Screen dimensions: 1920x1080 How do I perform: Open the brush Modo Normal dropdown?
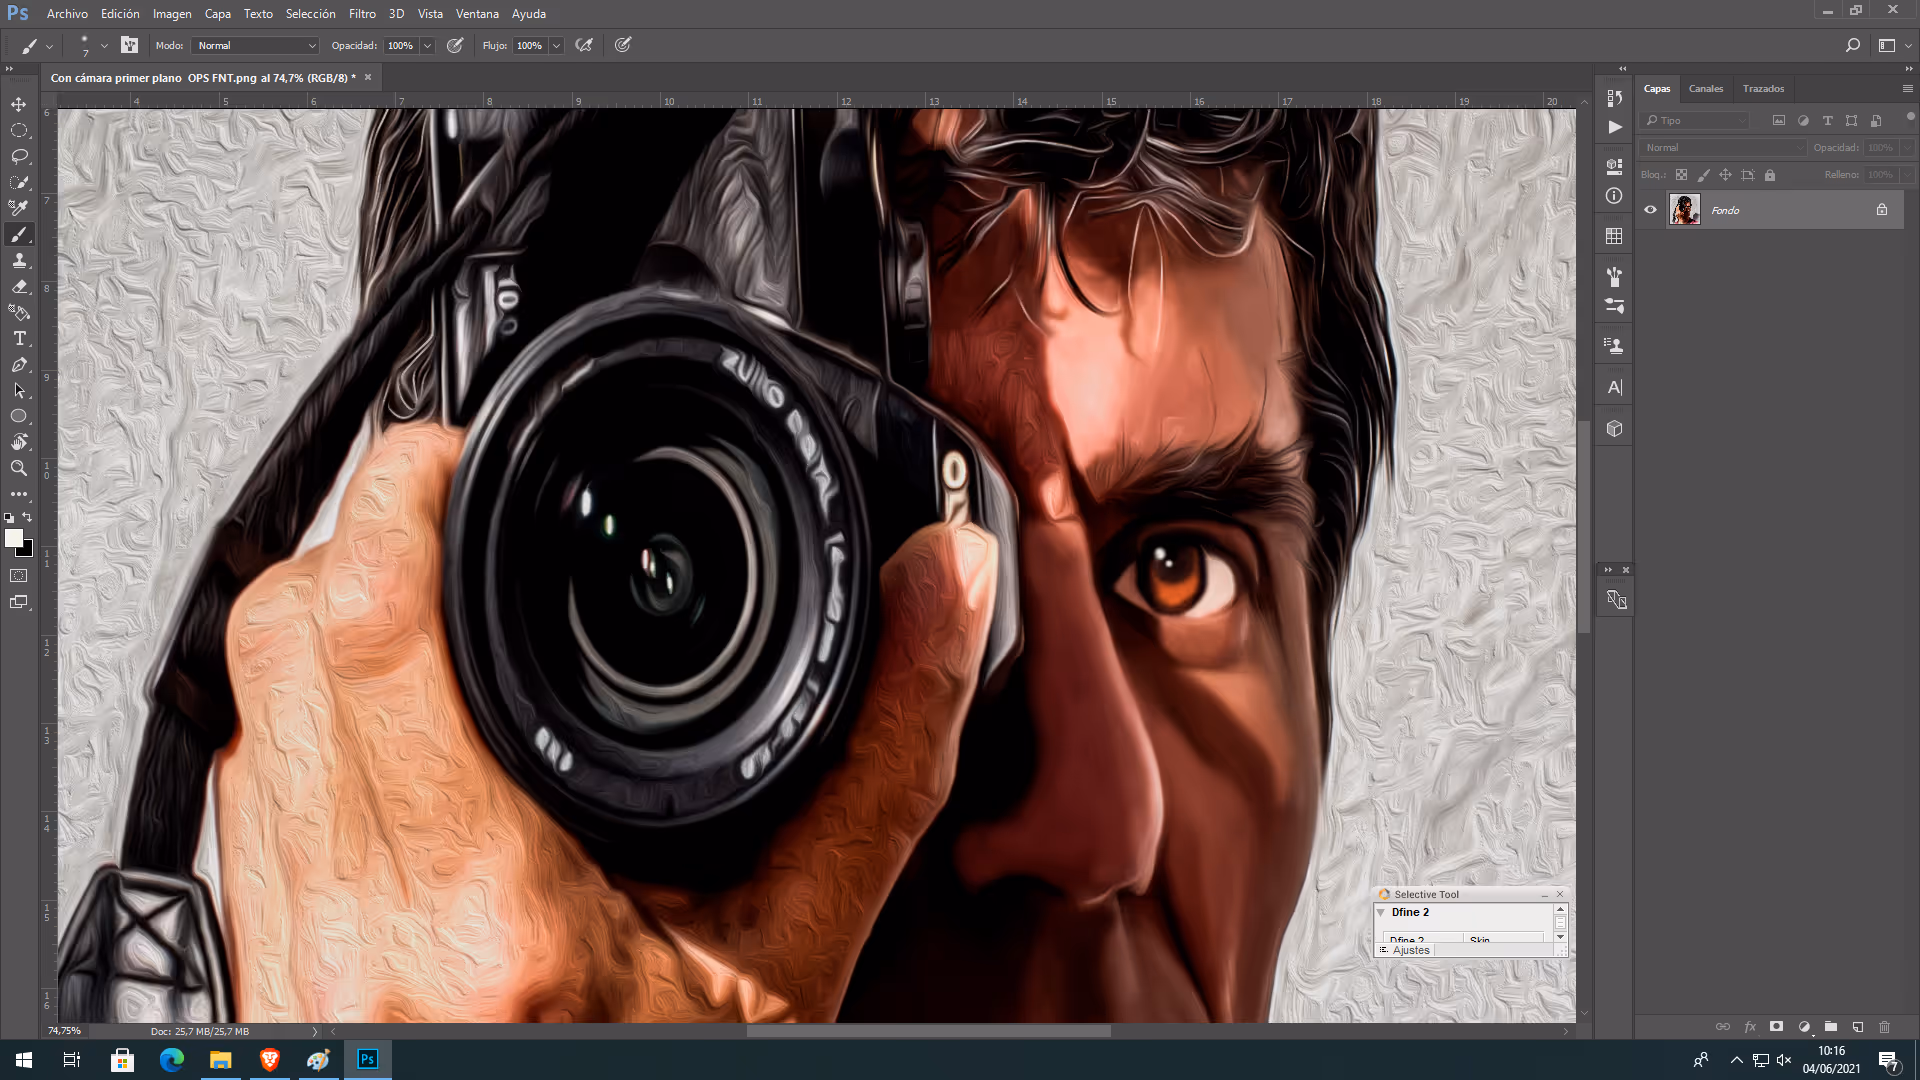255,45
